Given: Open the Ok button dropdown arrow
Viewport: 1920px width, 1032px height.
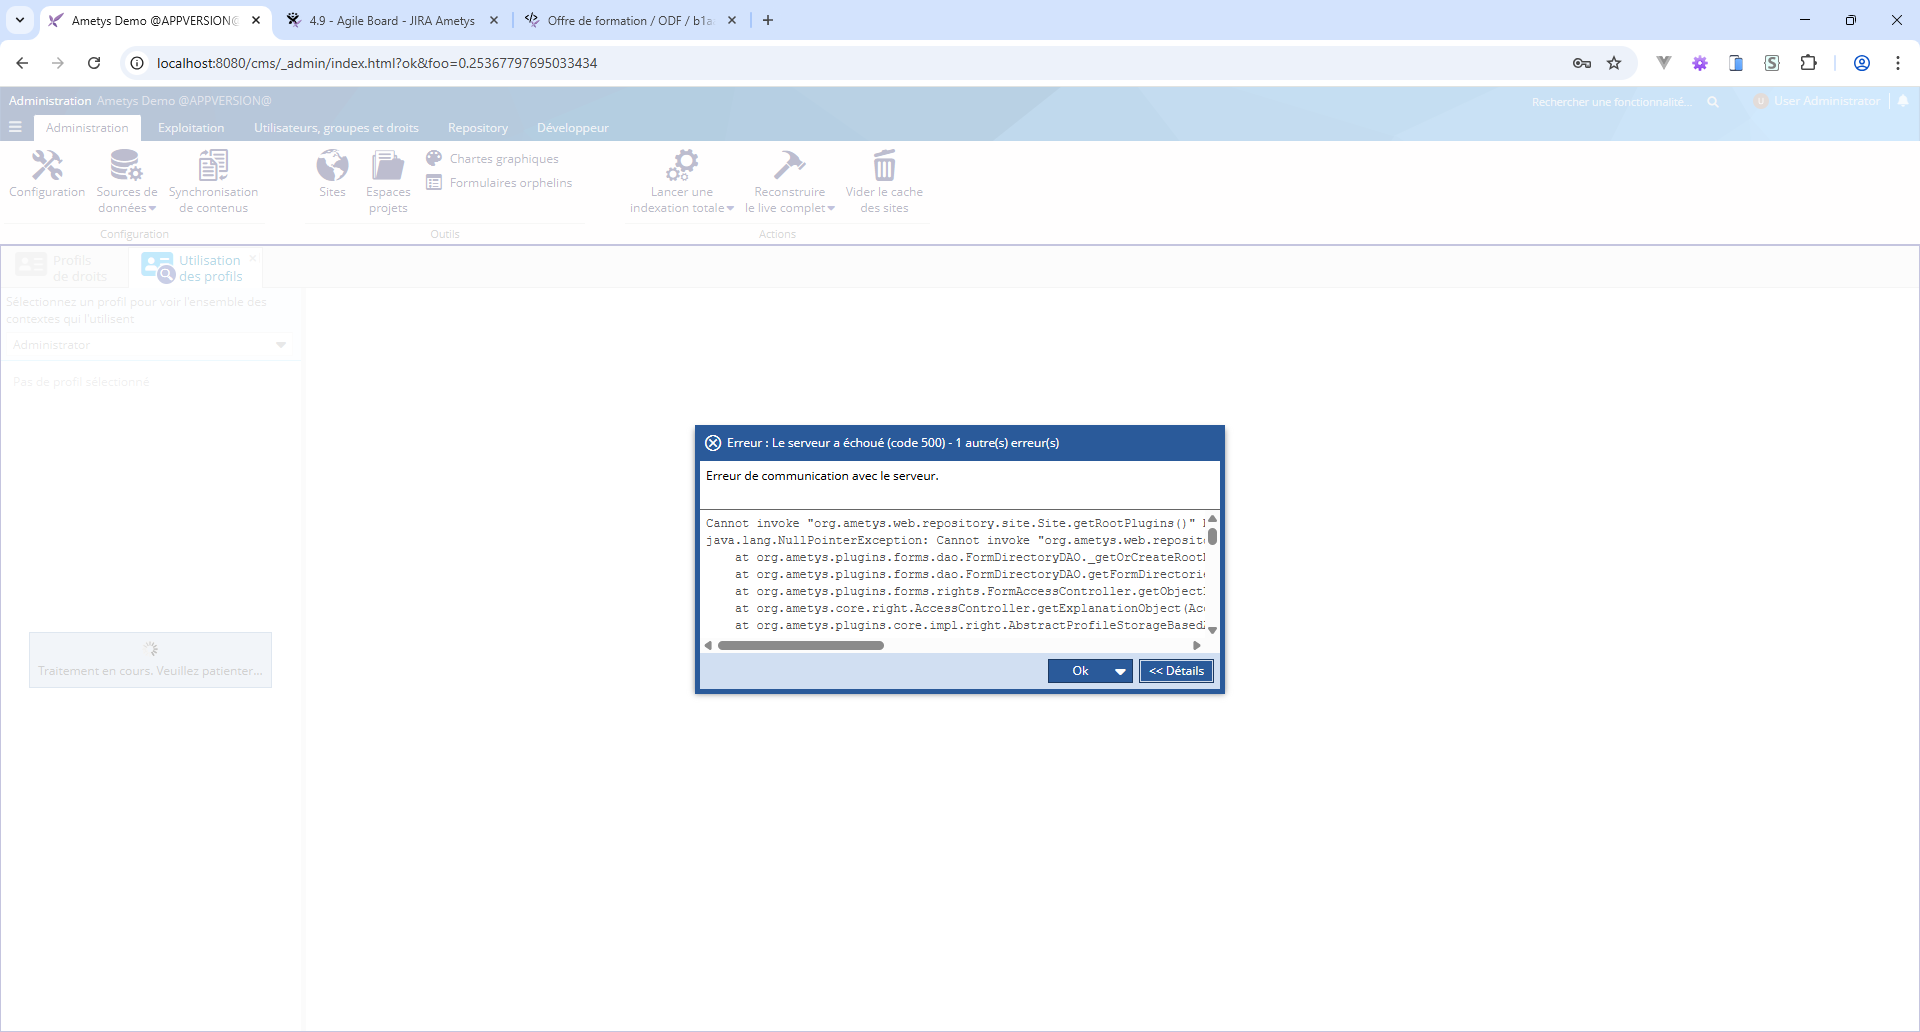Looking at the screenshot, I should pyautogui.click(x=1120, y=671).
